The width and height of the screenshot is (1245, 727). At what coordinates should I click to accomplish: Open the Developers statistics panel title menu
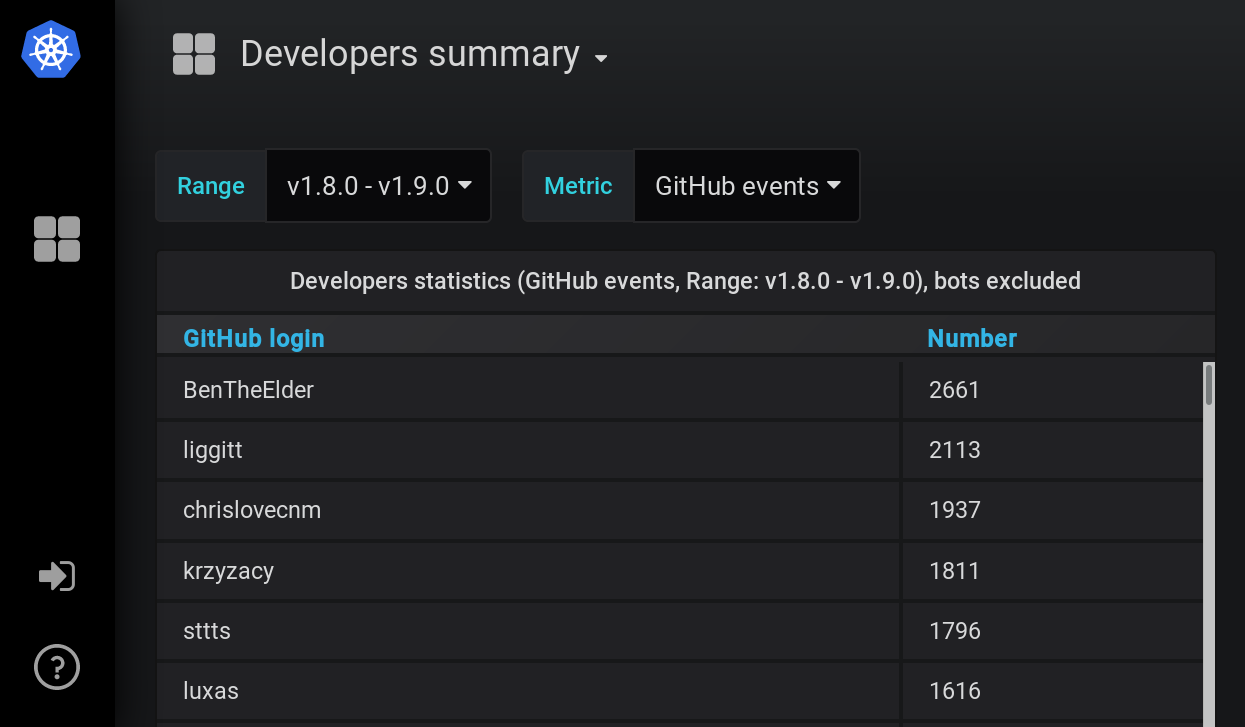point(685,281)
